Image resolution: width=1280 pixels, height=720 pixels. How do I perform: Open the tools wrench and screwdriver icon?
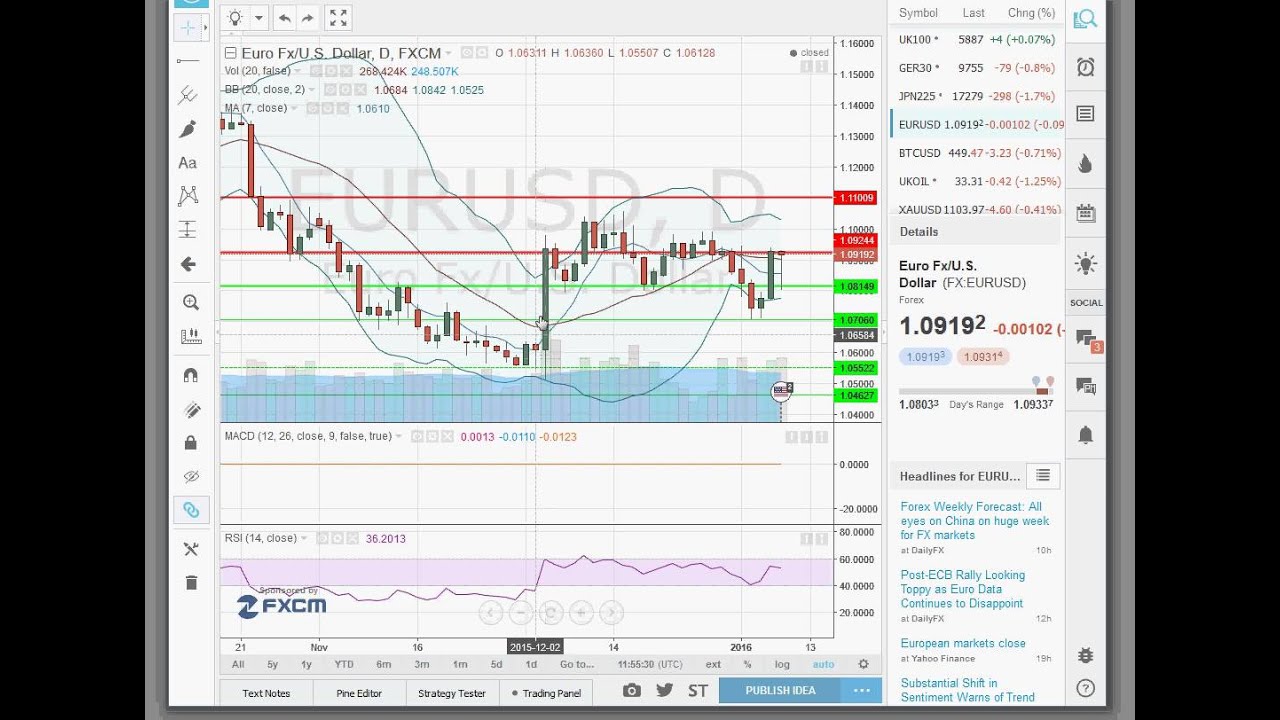(x=190, y=549)
